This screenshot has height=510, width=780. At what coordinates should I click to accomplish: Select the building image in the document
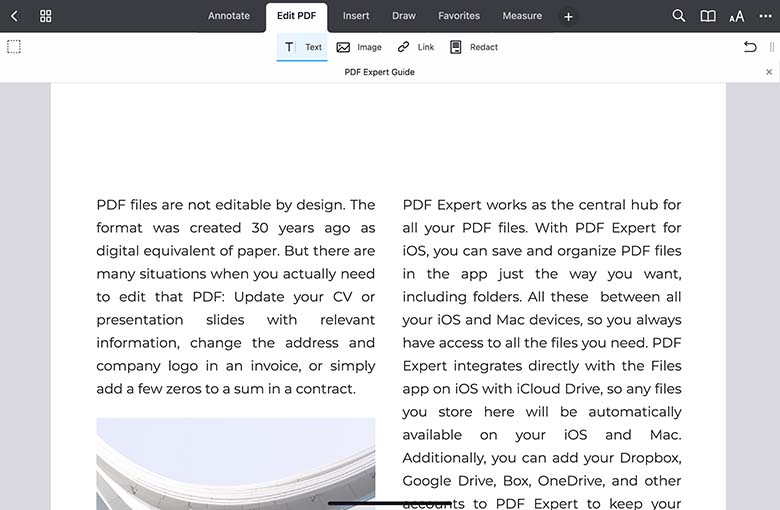coord(236,464)
